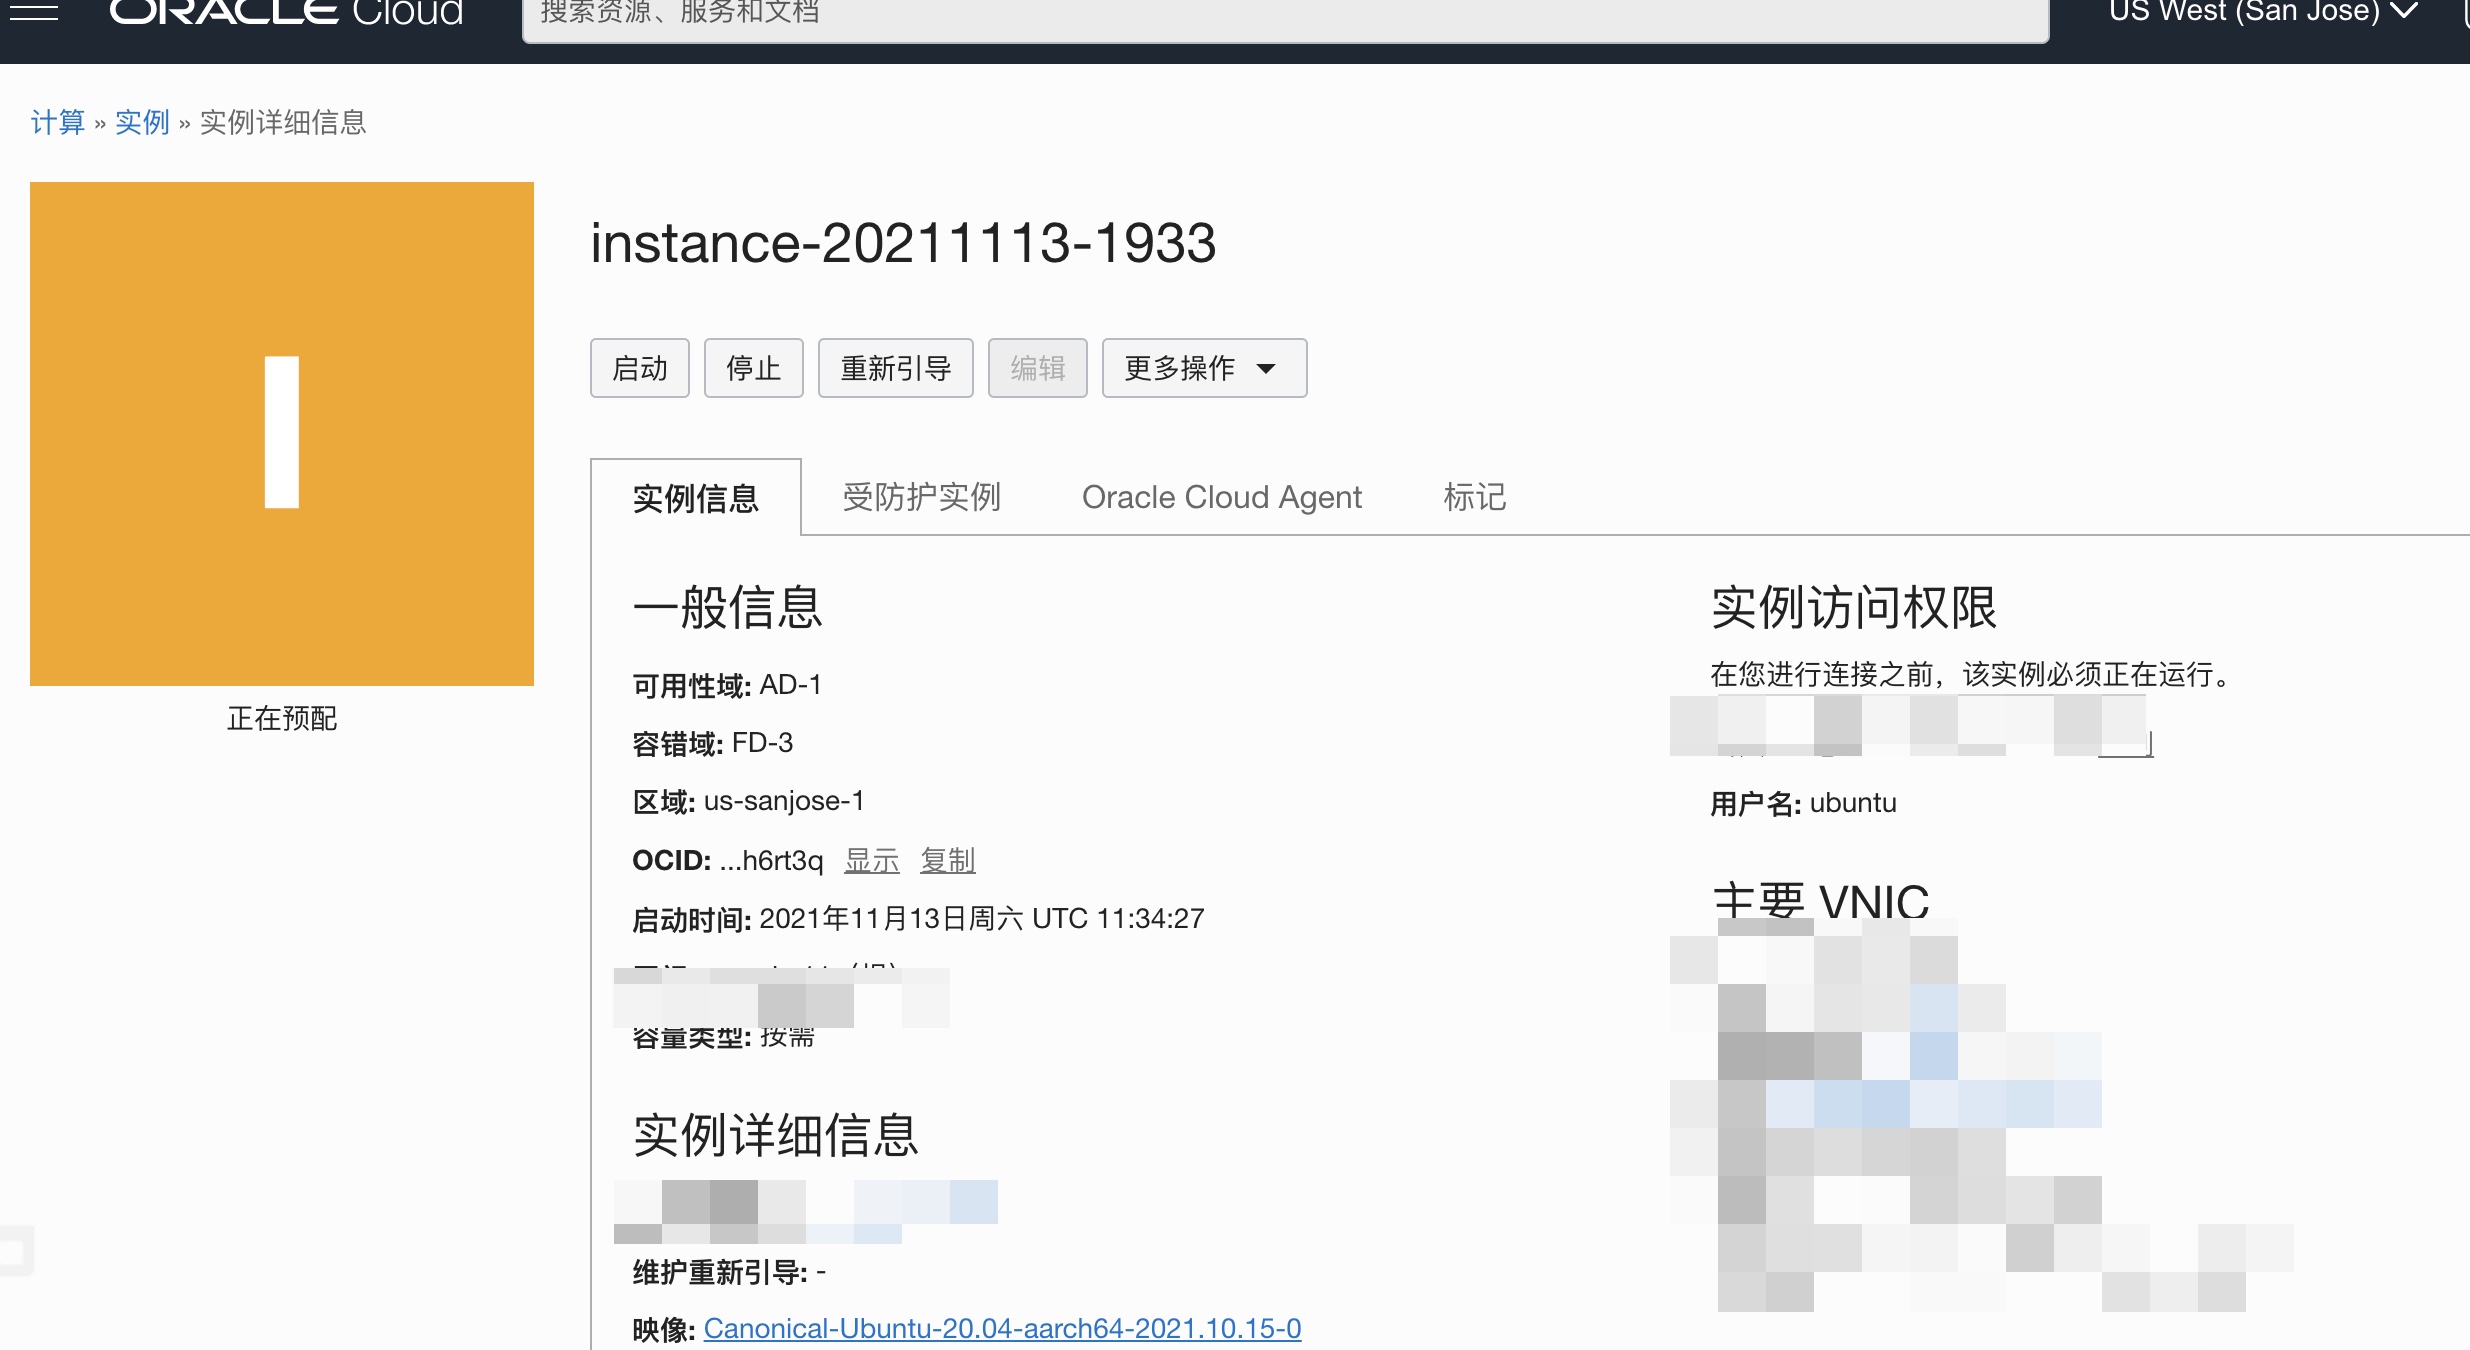Screen dimensions: 2470x1350
Task: Click the disabled 编辑 button
Action: pos(1038,368)
